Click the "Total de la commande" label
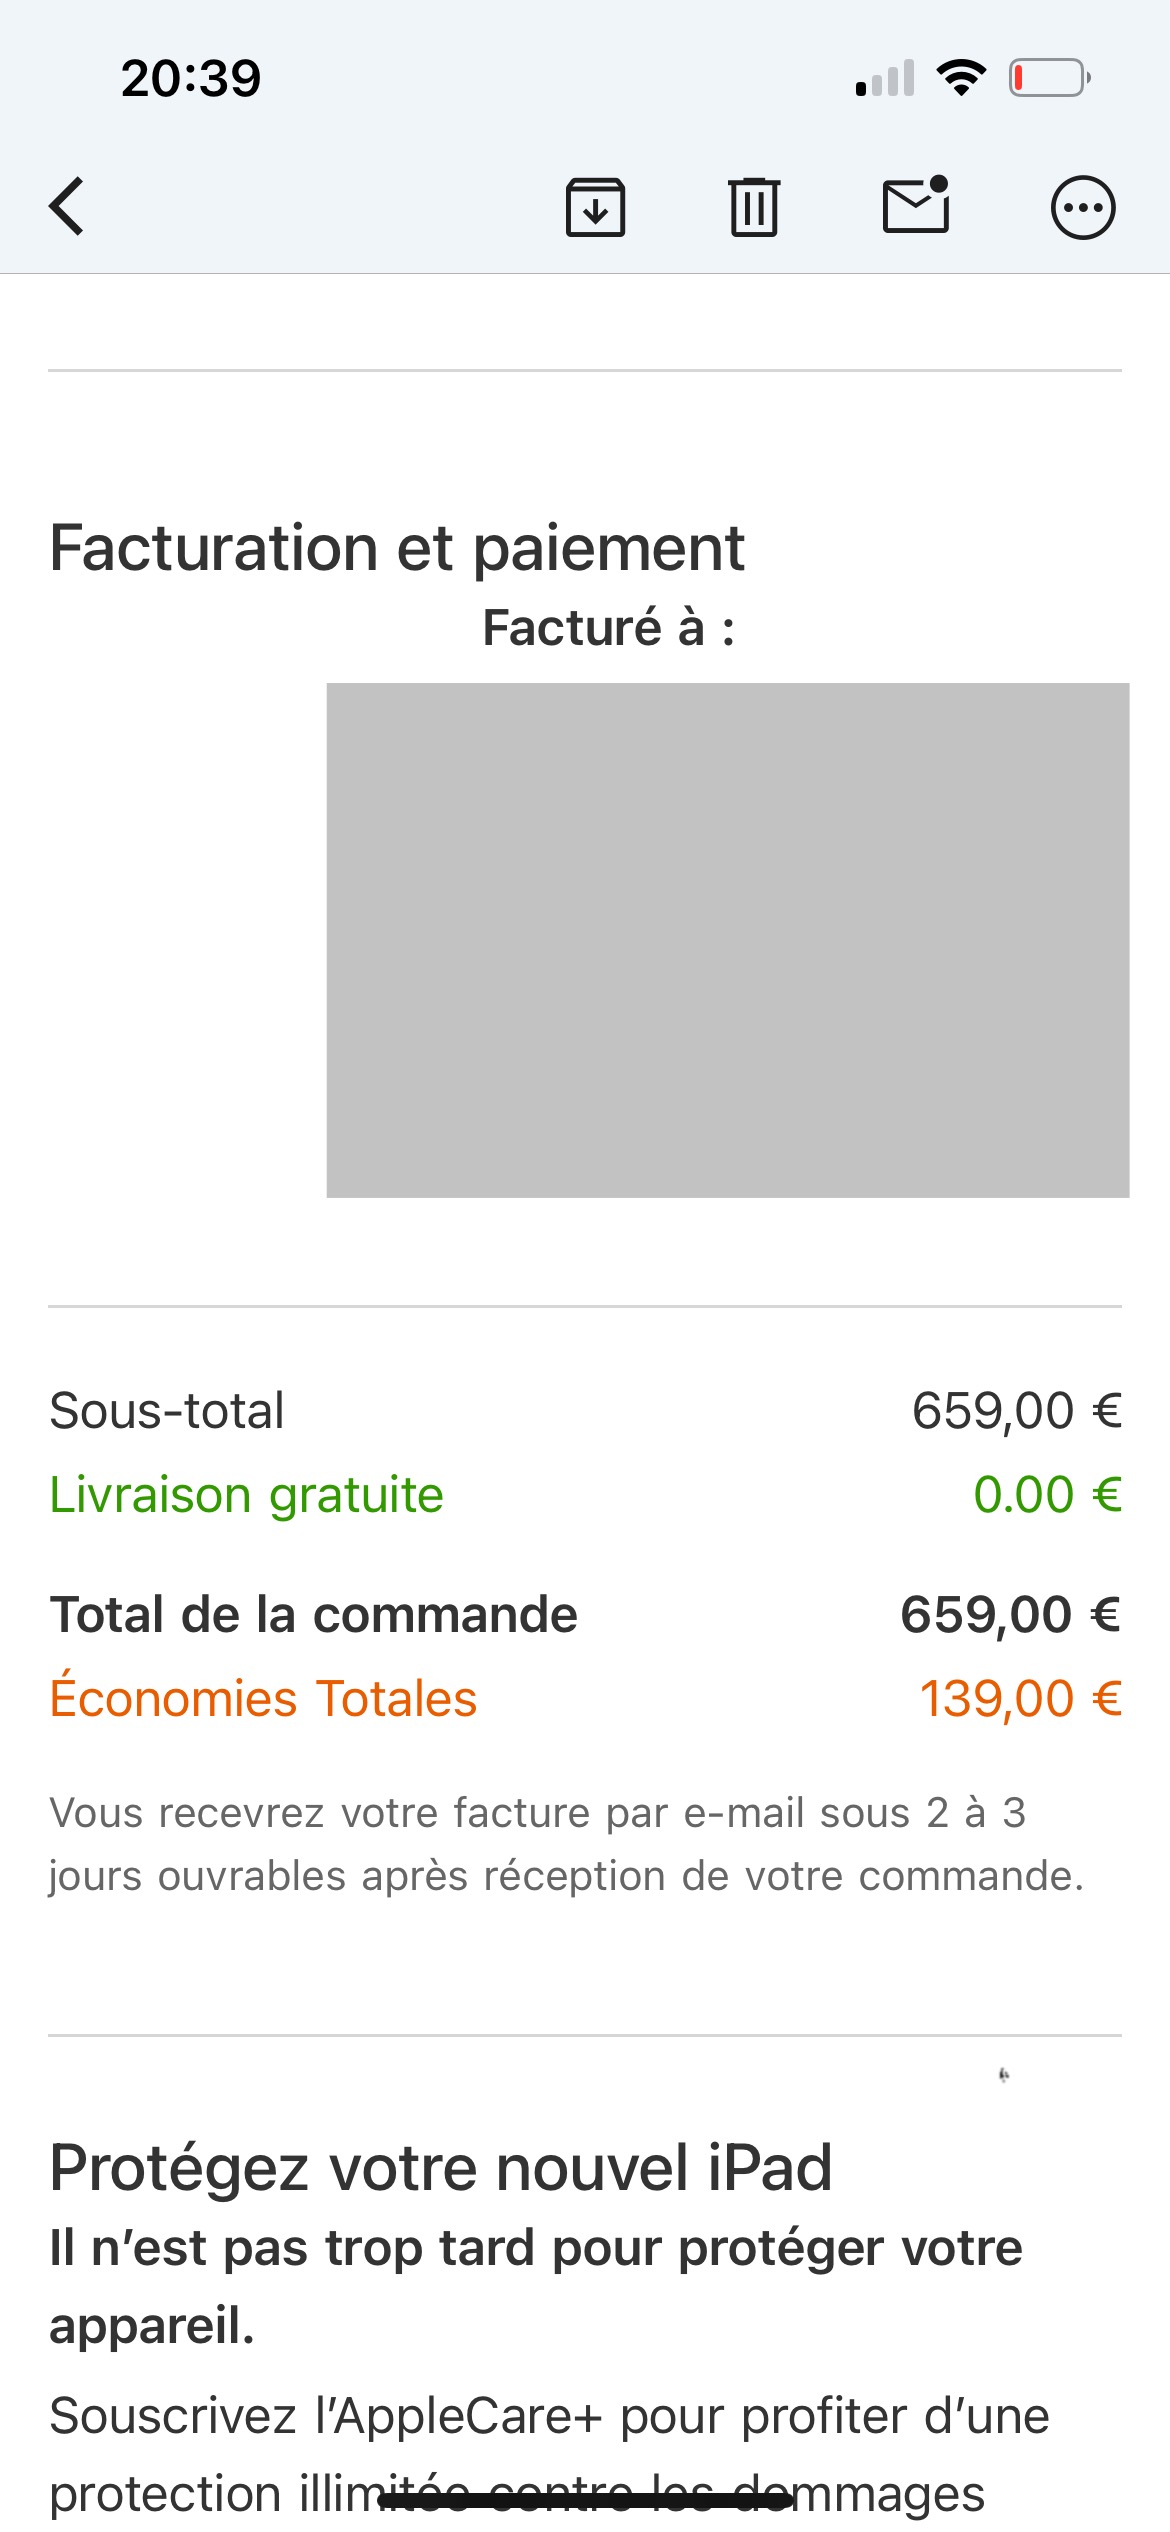Image resolution: width=1170 pixels, height=2532 pixels. click(314, 1614)
